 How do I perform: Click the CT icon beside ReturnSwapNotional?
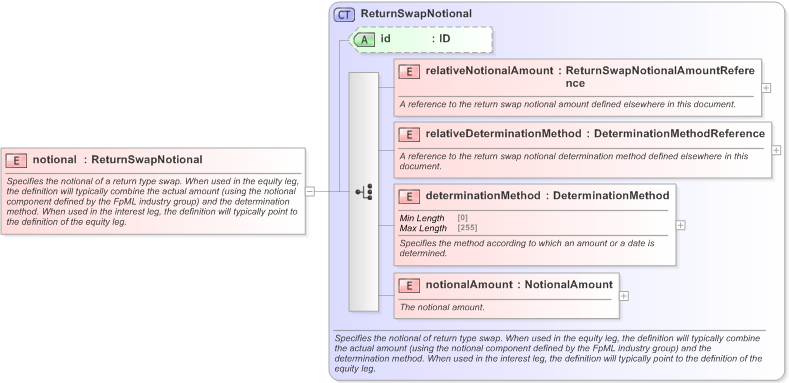coord(344,15)
